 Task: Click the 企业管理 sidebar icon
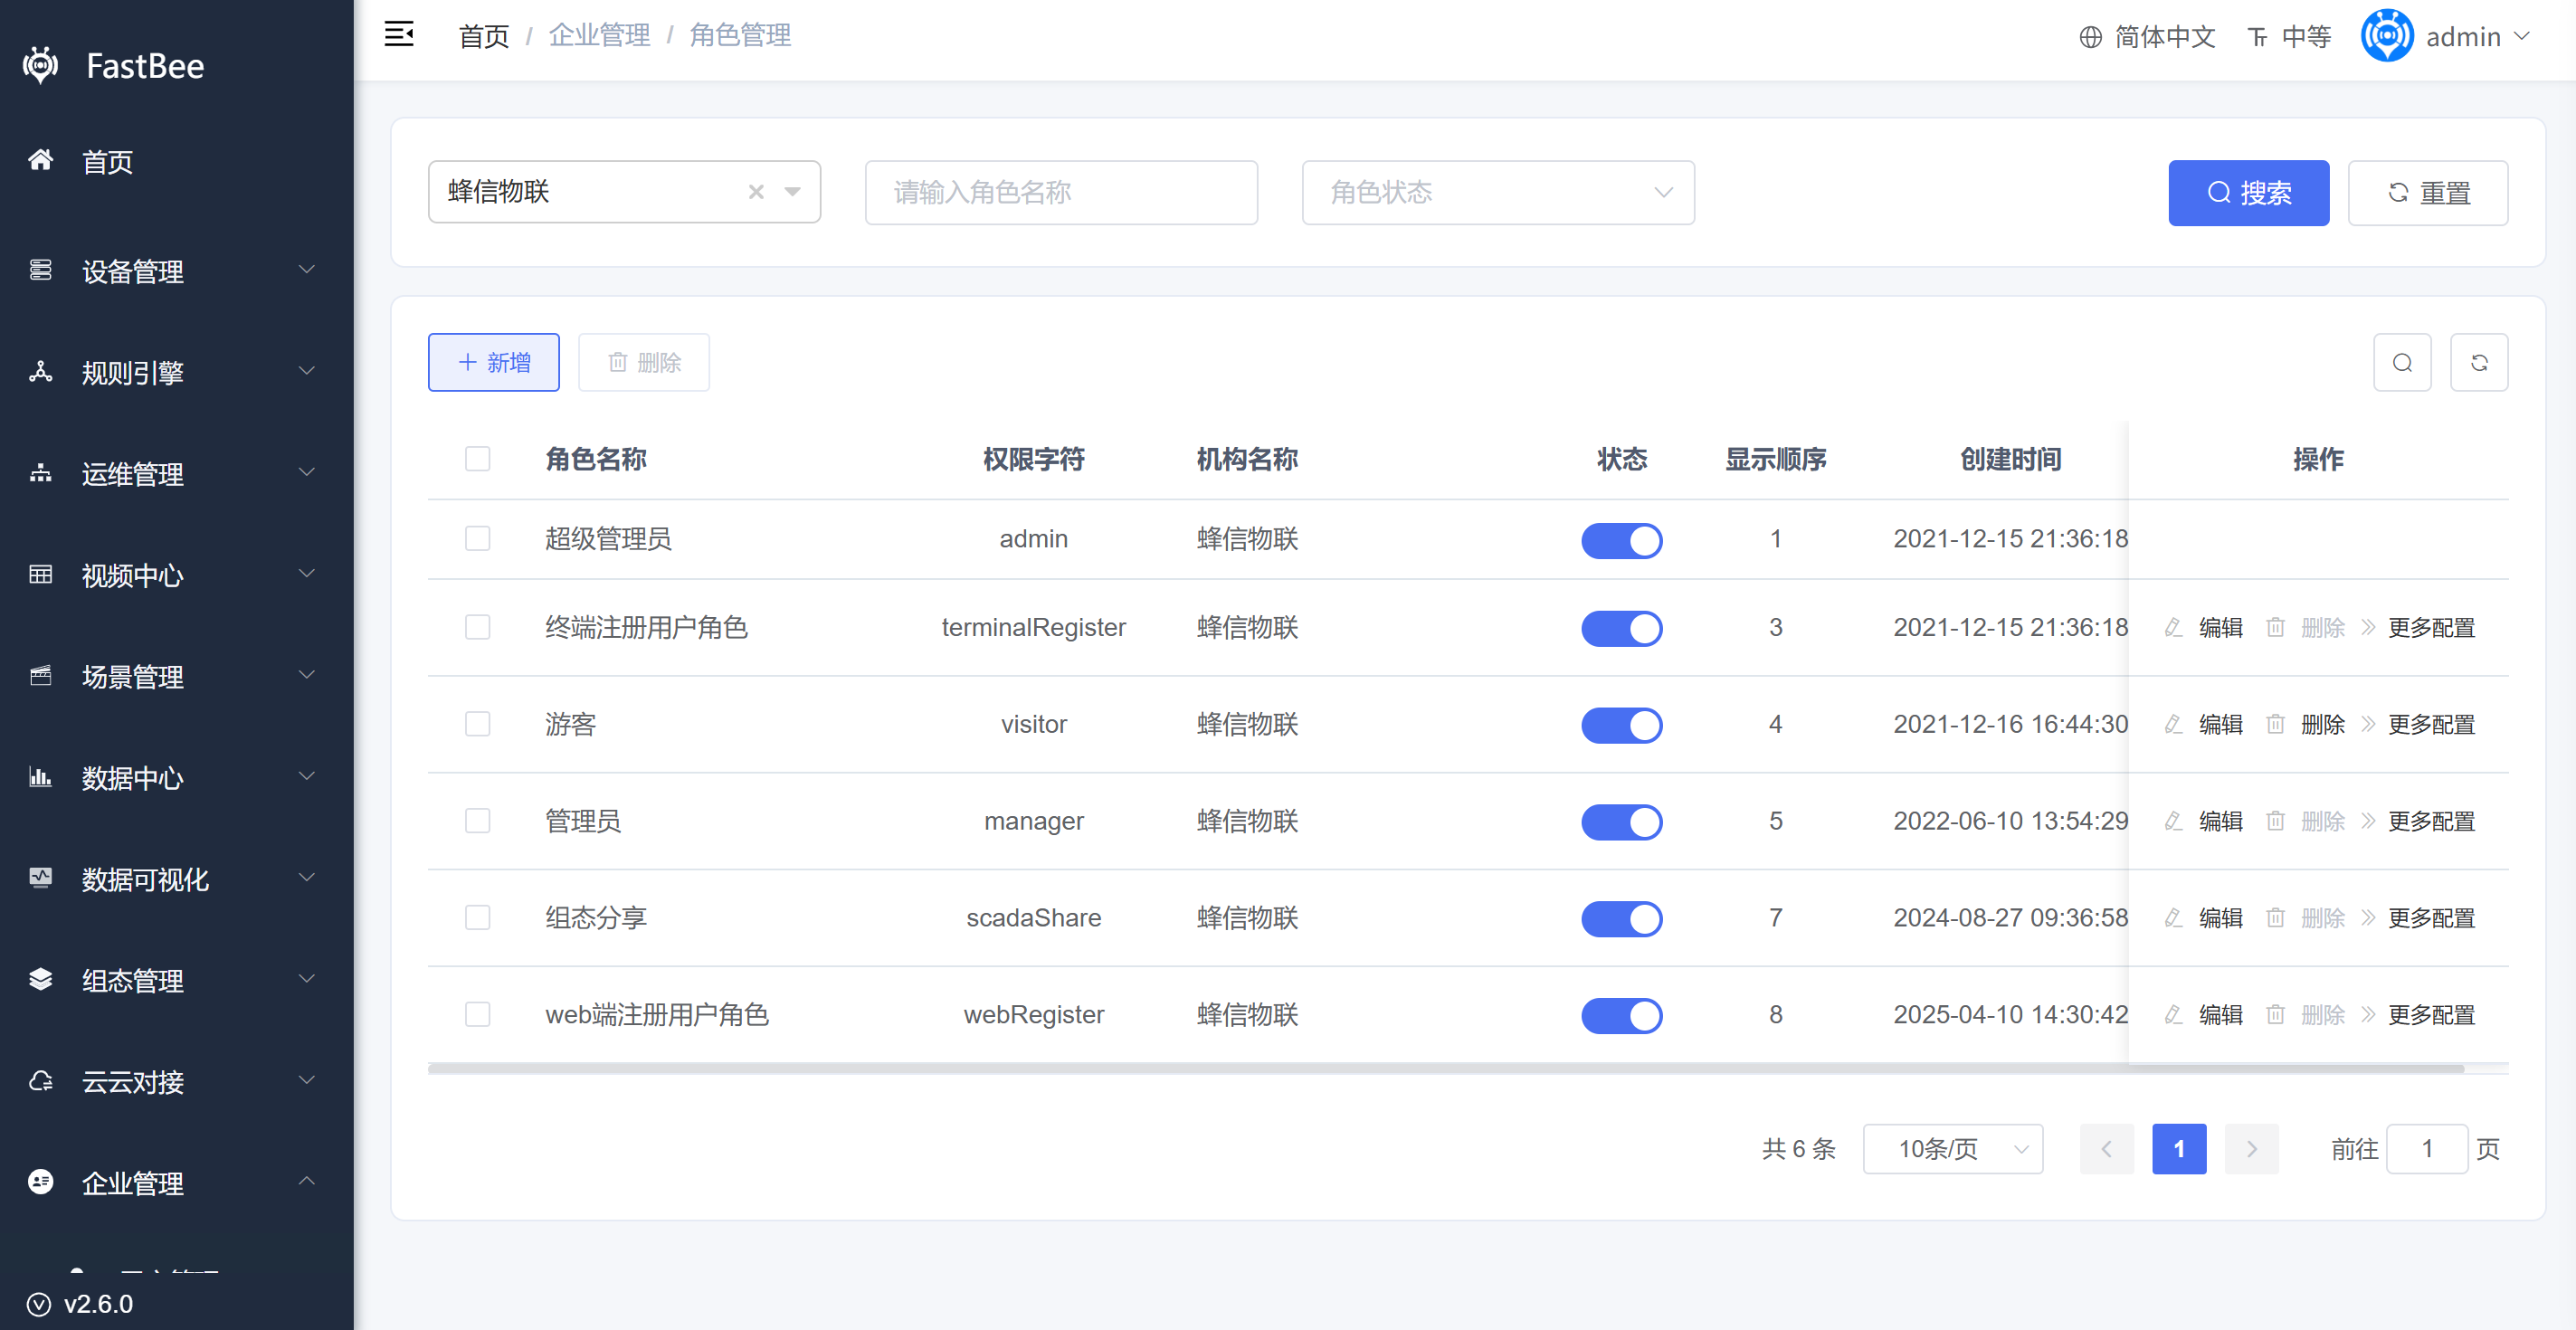[40, 1182]
